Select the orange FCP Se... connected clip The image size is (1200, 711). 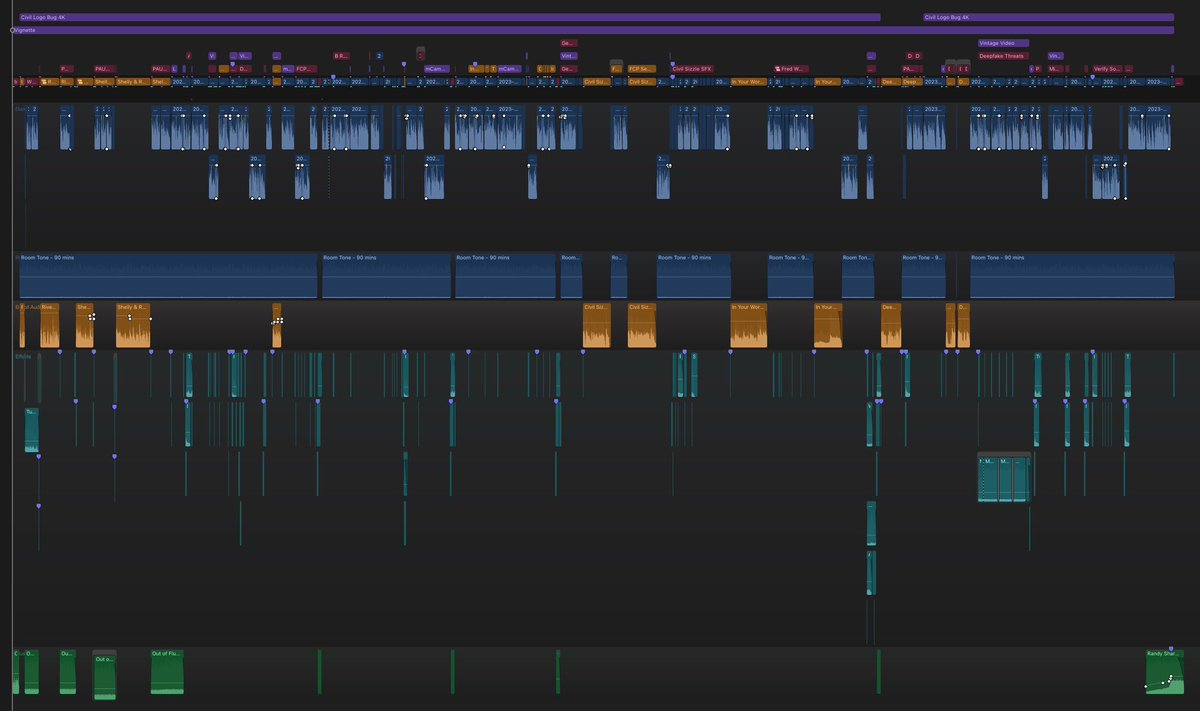[641, 68]
